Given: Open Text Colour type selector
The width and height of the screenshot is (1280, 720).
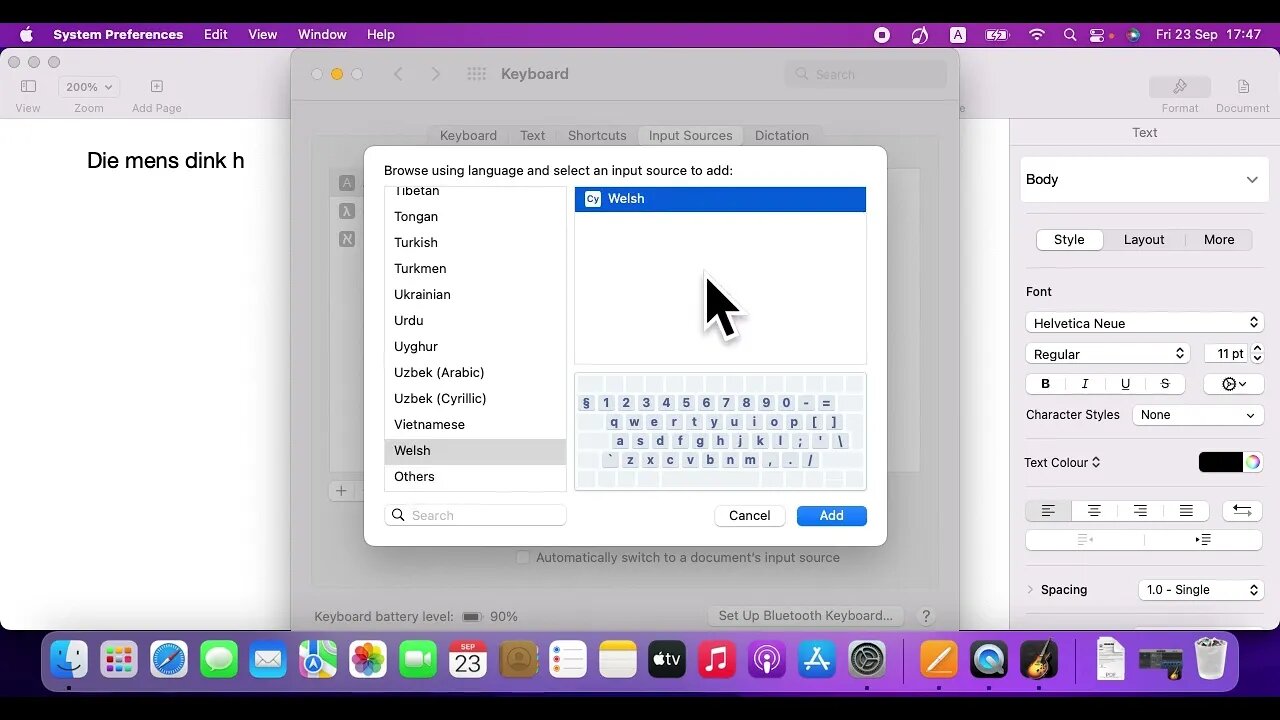Looking at the screenshot, I should [1062, 462].
